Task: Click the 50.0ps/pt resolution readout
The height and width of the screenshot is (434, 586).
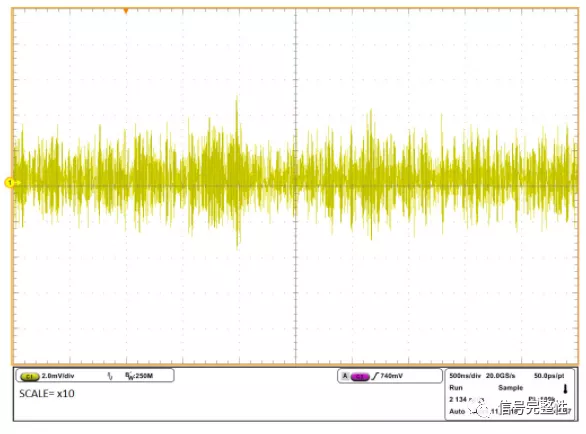Action: (x=549, y=376)
